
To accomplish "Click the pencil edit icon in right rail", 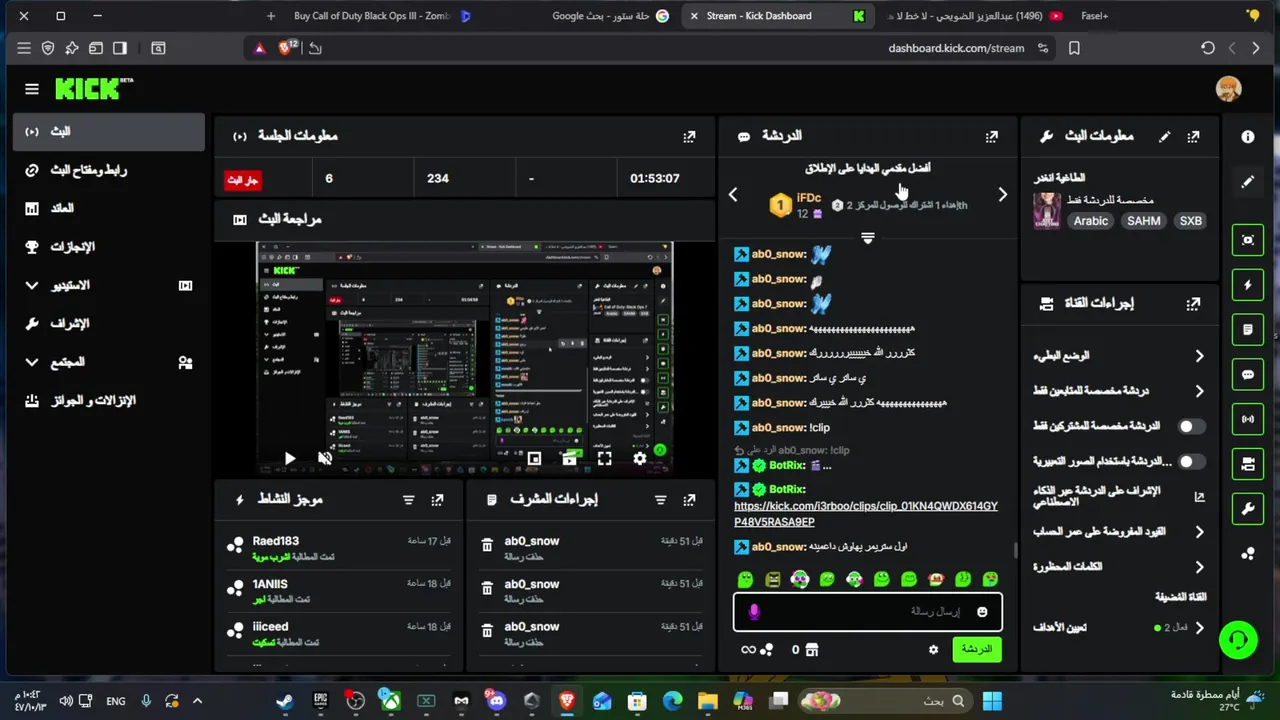I will [x=1247, y=182].
